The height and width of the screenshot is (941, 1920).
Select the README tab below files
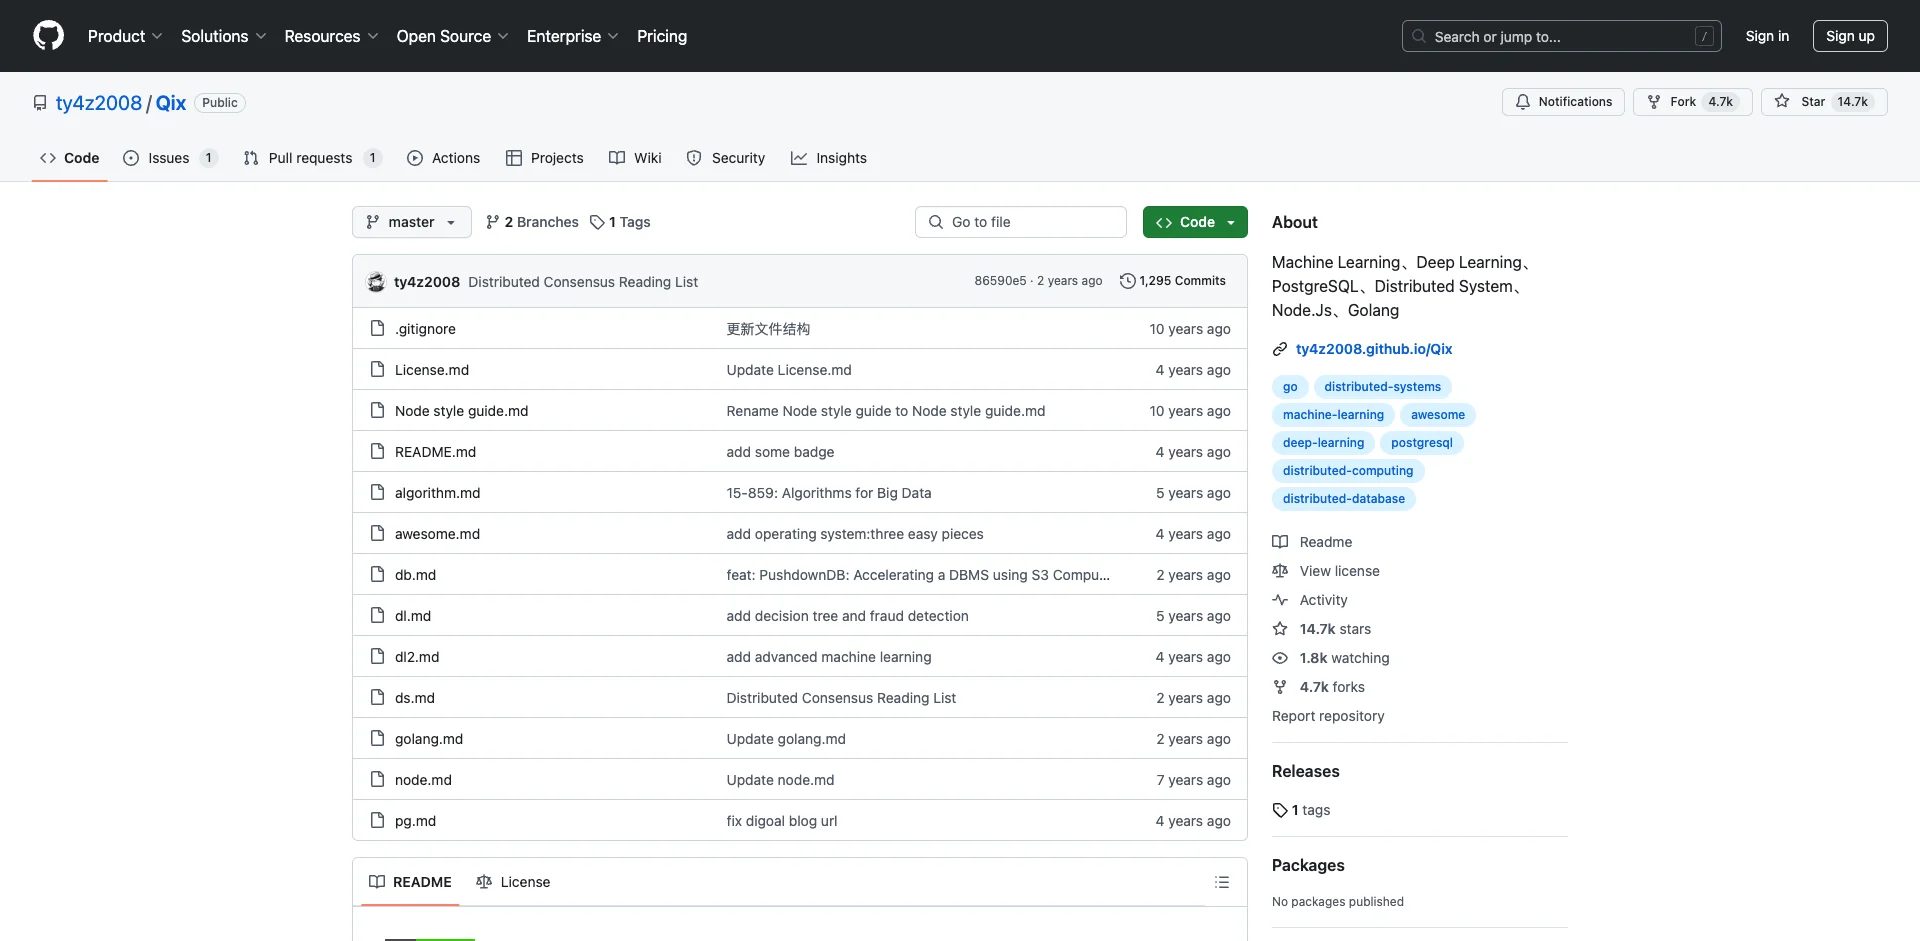pos(410,882)
